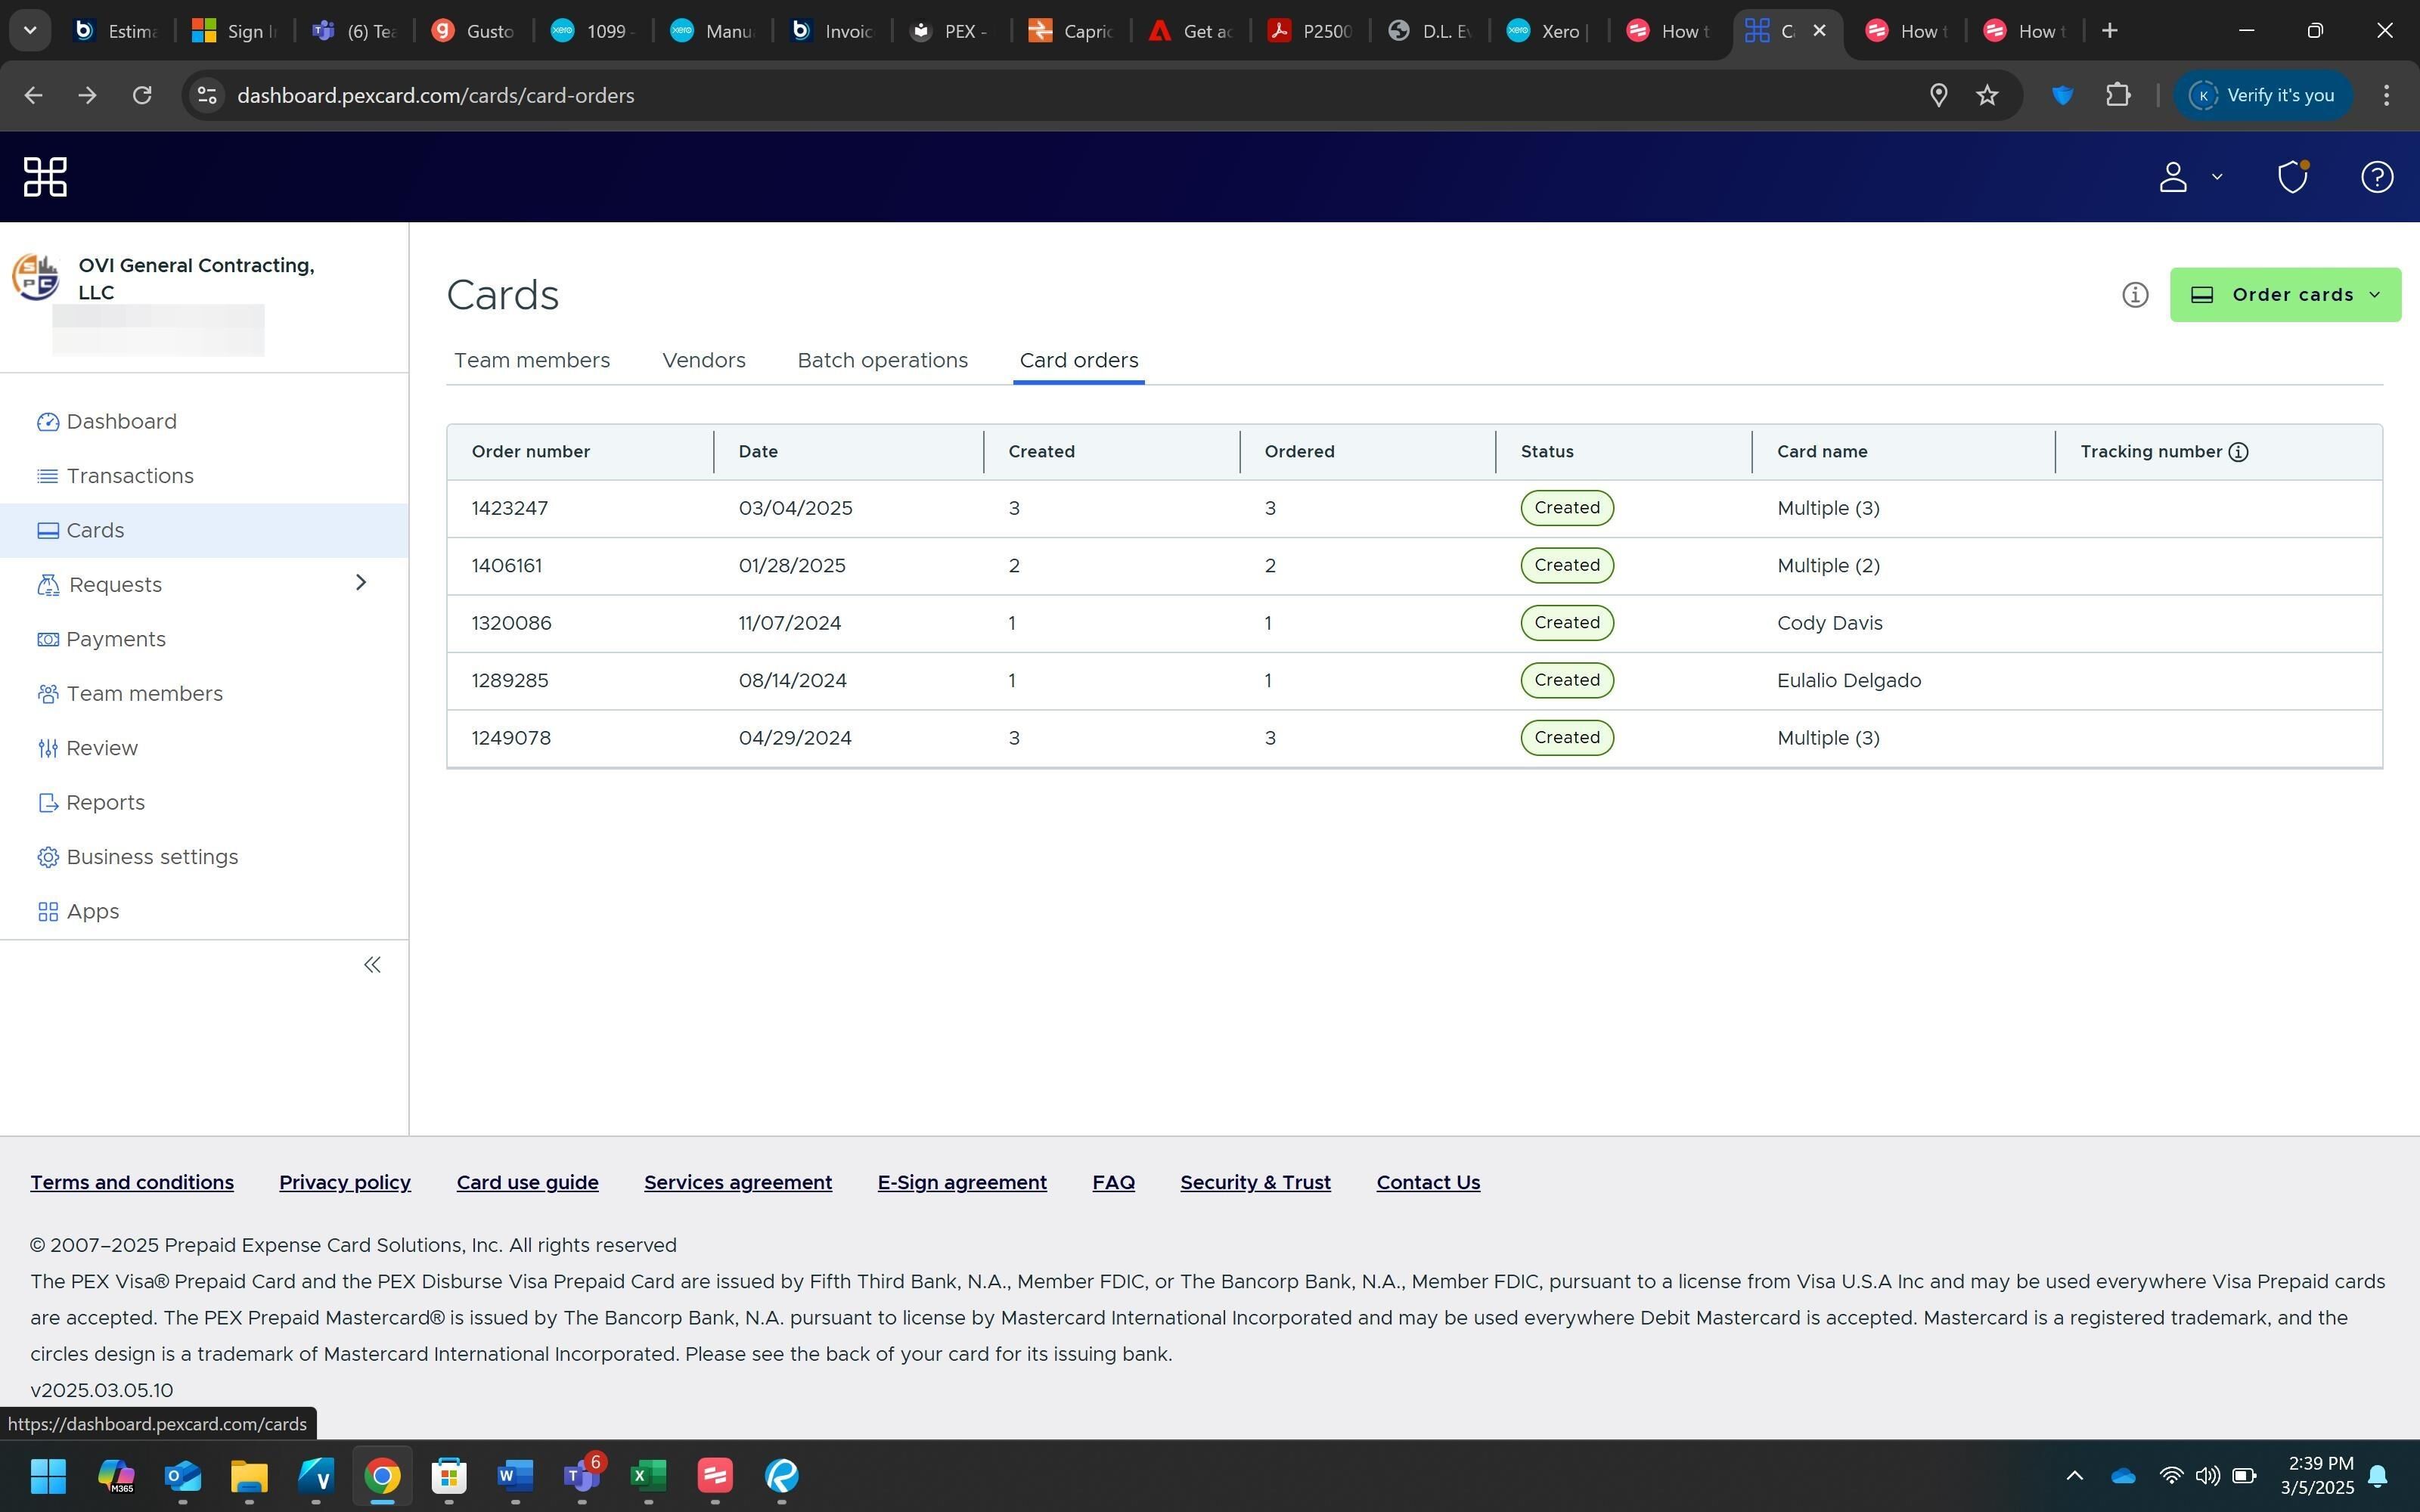Launch Excel from the taskbar

tap(648, 1475)
